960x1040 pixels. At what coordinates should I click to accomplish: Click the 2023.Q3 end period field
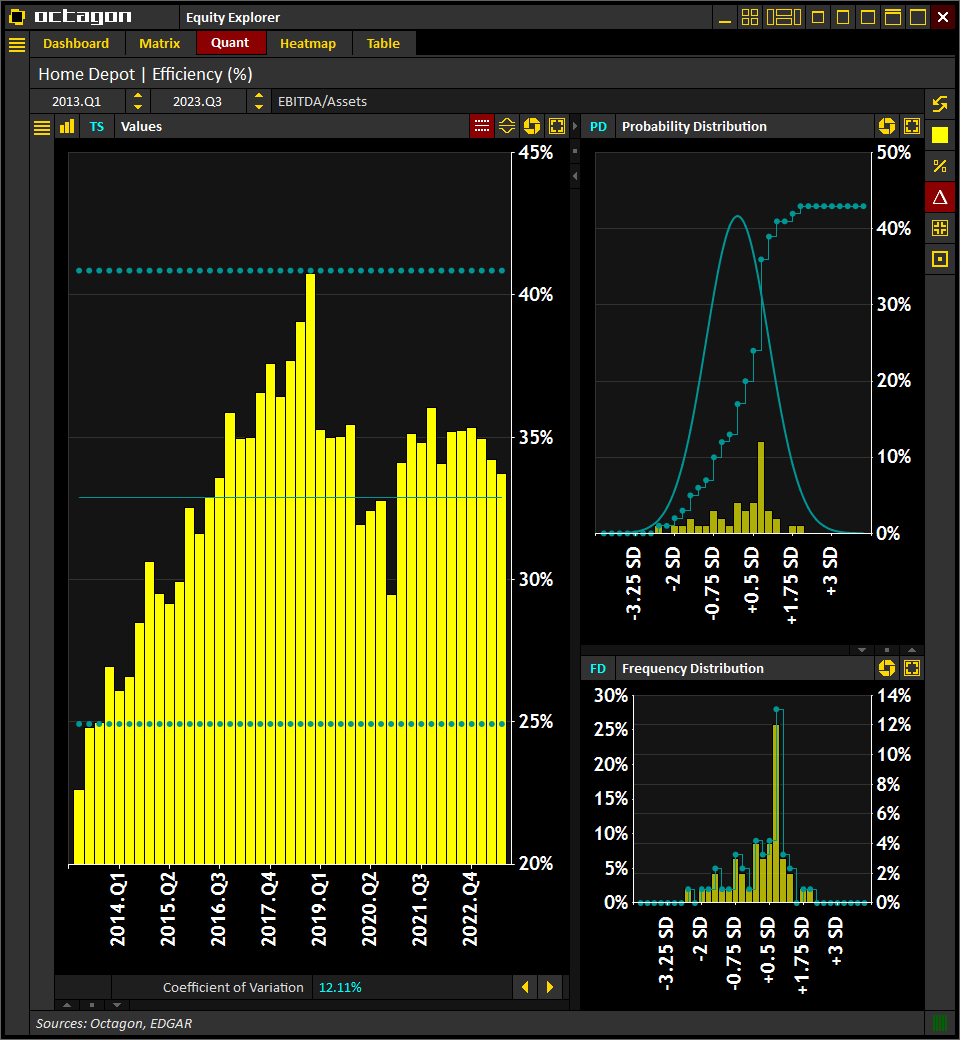198,101
